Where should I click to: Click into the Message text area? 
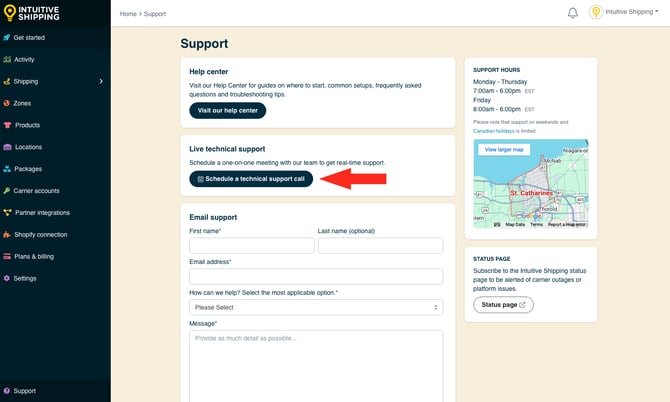[x=316, y=366]
